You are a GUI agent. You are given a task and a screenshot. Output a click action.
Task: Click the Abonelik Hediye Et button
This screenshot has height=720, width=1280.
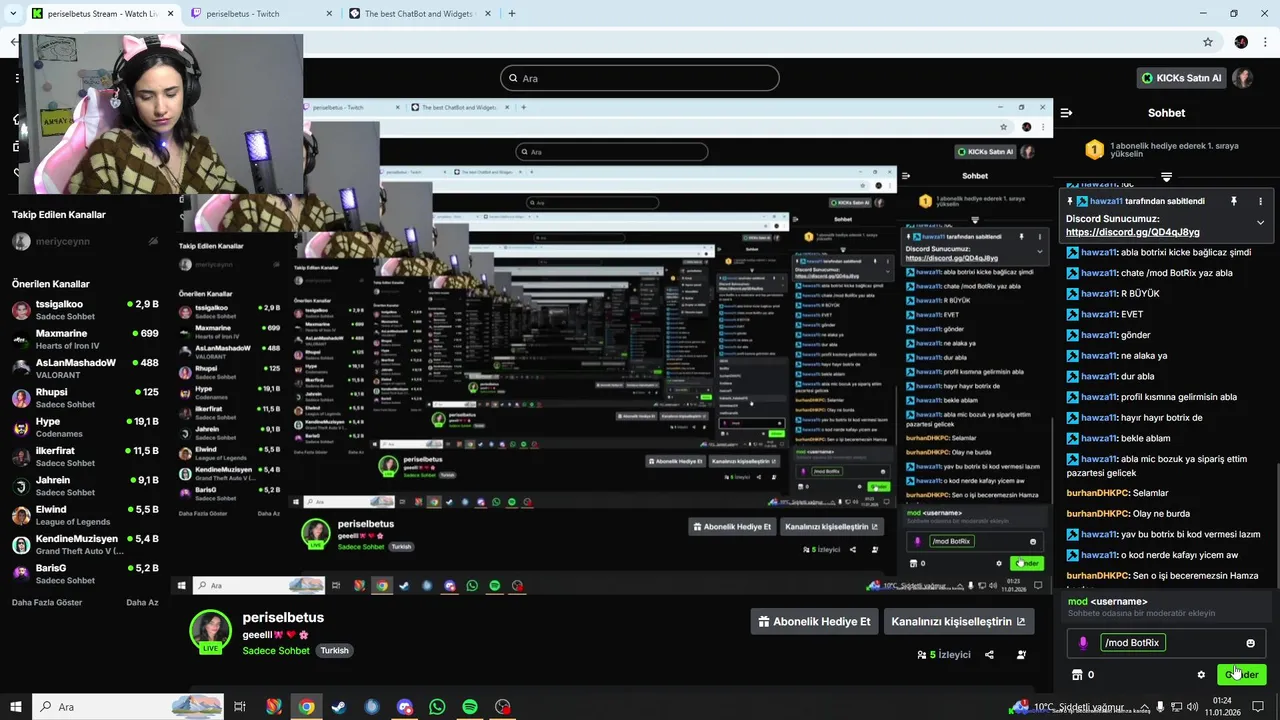click(814, 621)
